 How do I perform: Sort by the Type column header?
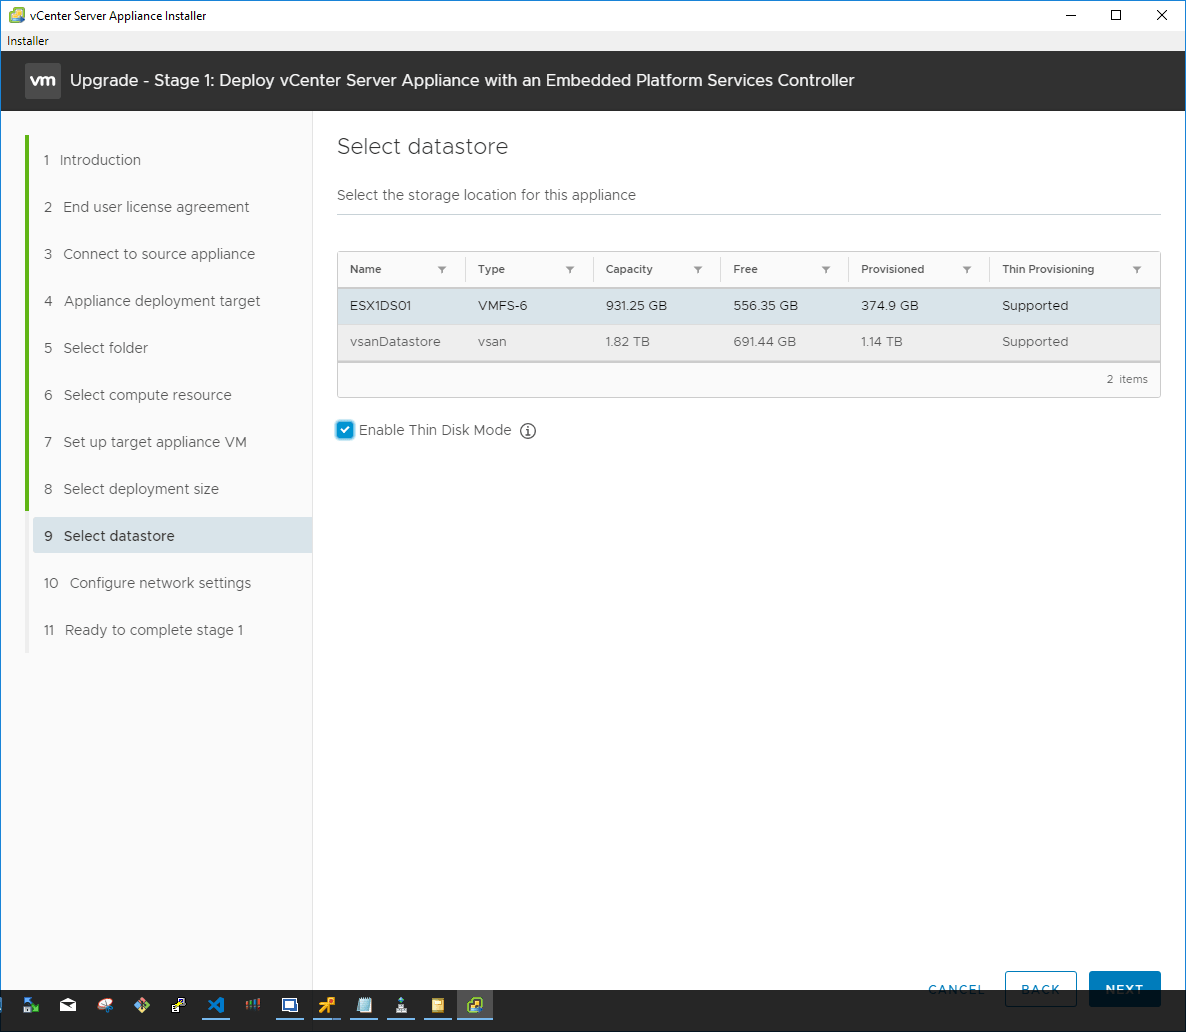click(491, 269)
